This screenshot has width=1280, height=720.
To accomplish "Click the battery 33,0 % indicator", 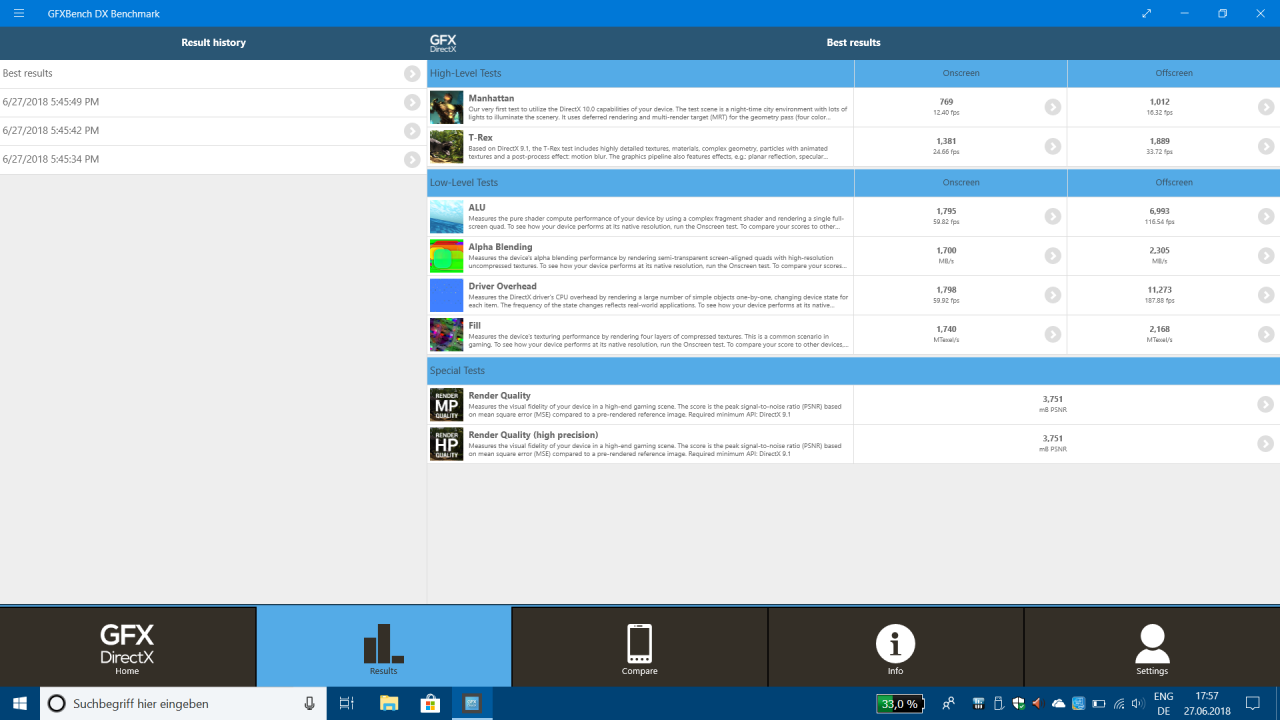I will pos(899,704).
